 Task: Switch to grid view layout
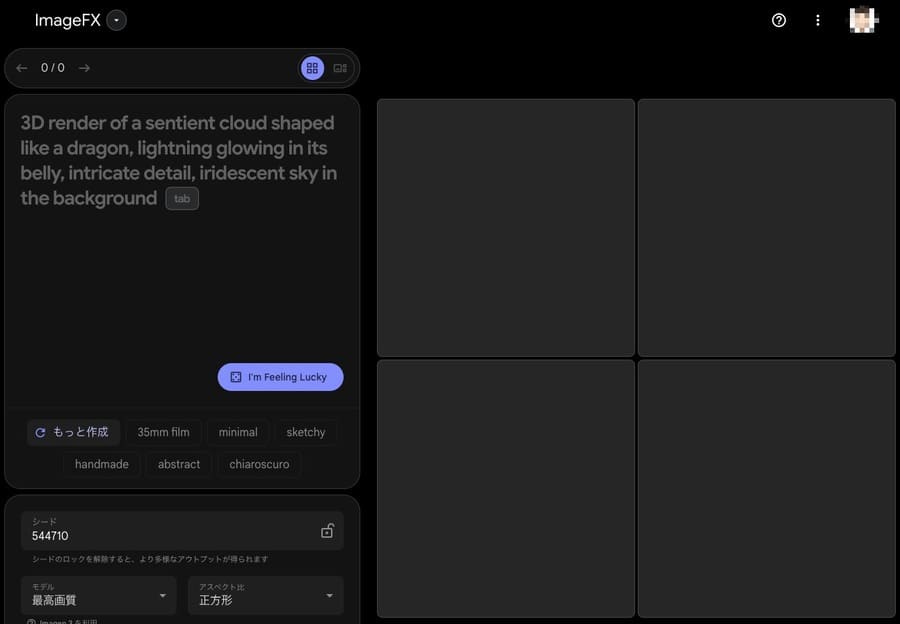click(x=312, y=68)
